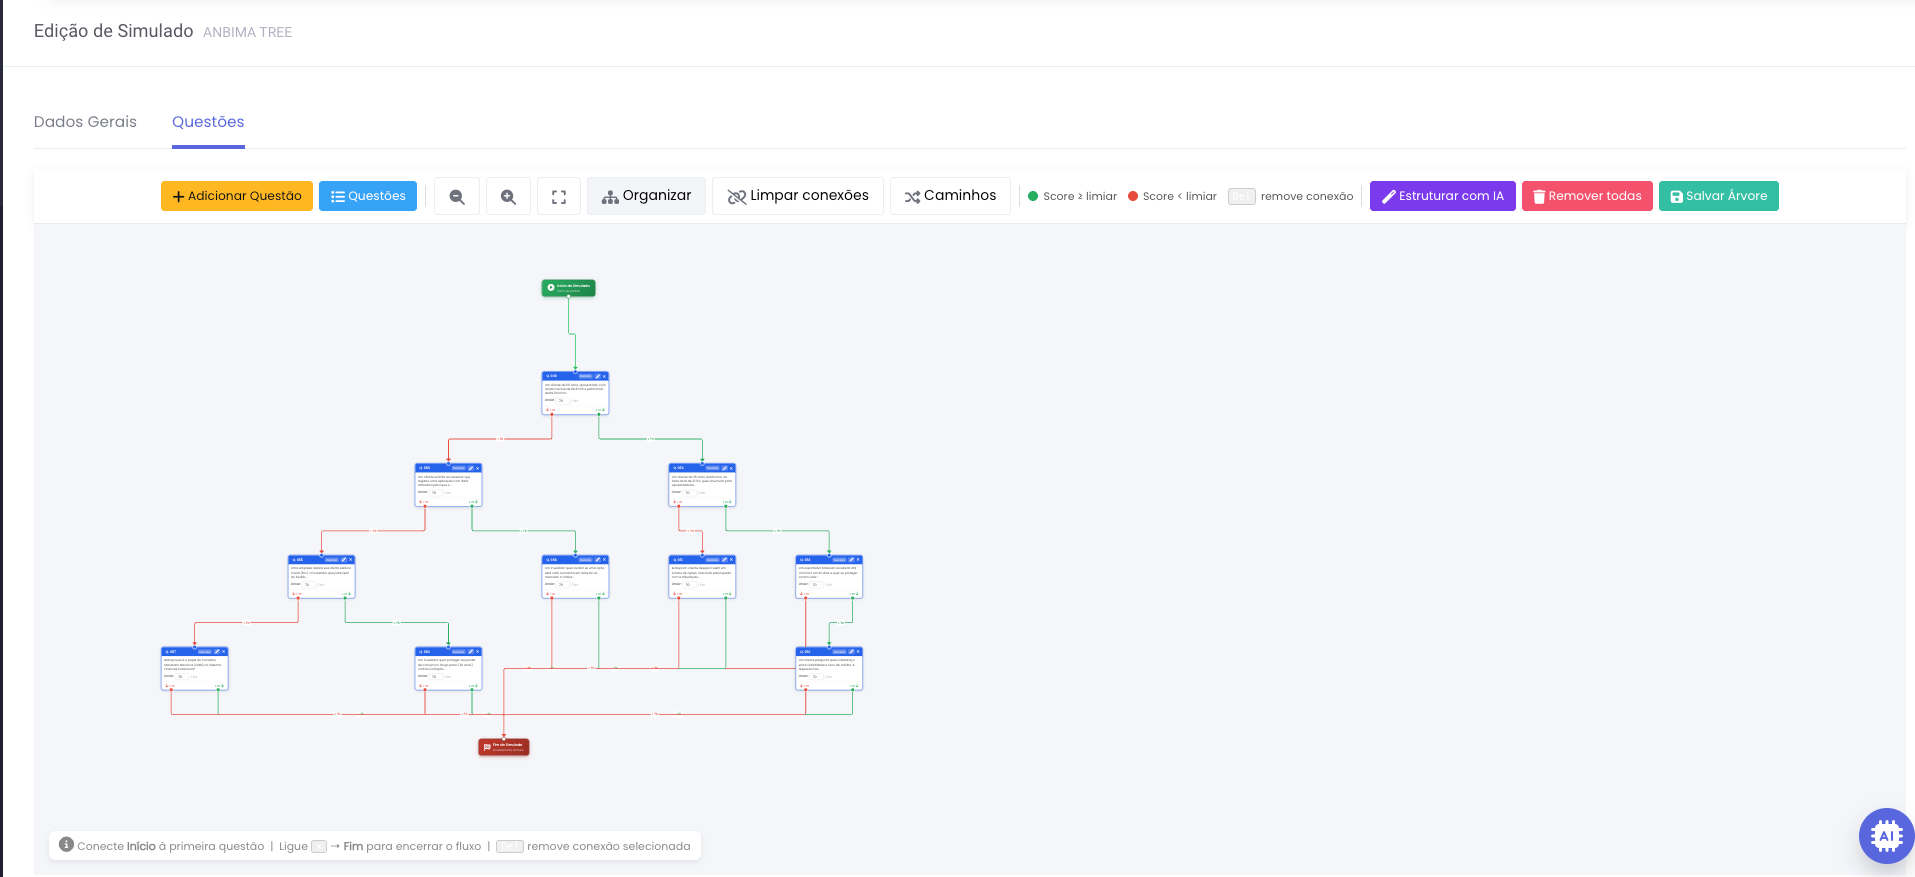Delete everything with Remover todas

click(1587, 196)
